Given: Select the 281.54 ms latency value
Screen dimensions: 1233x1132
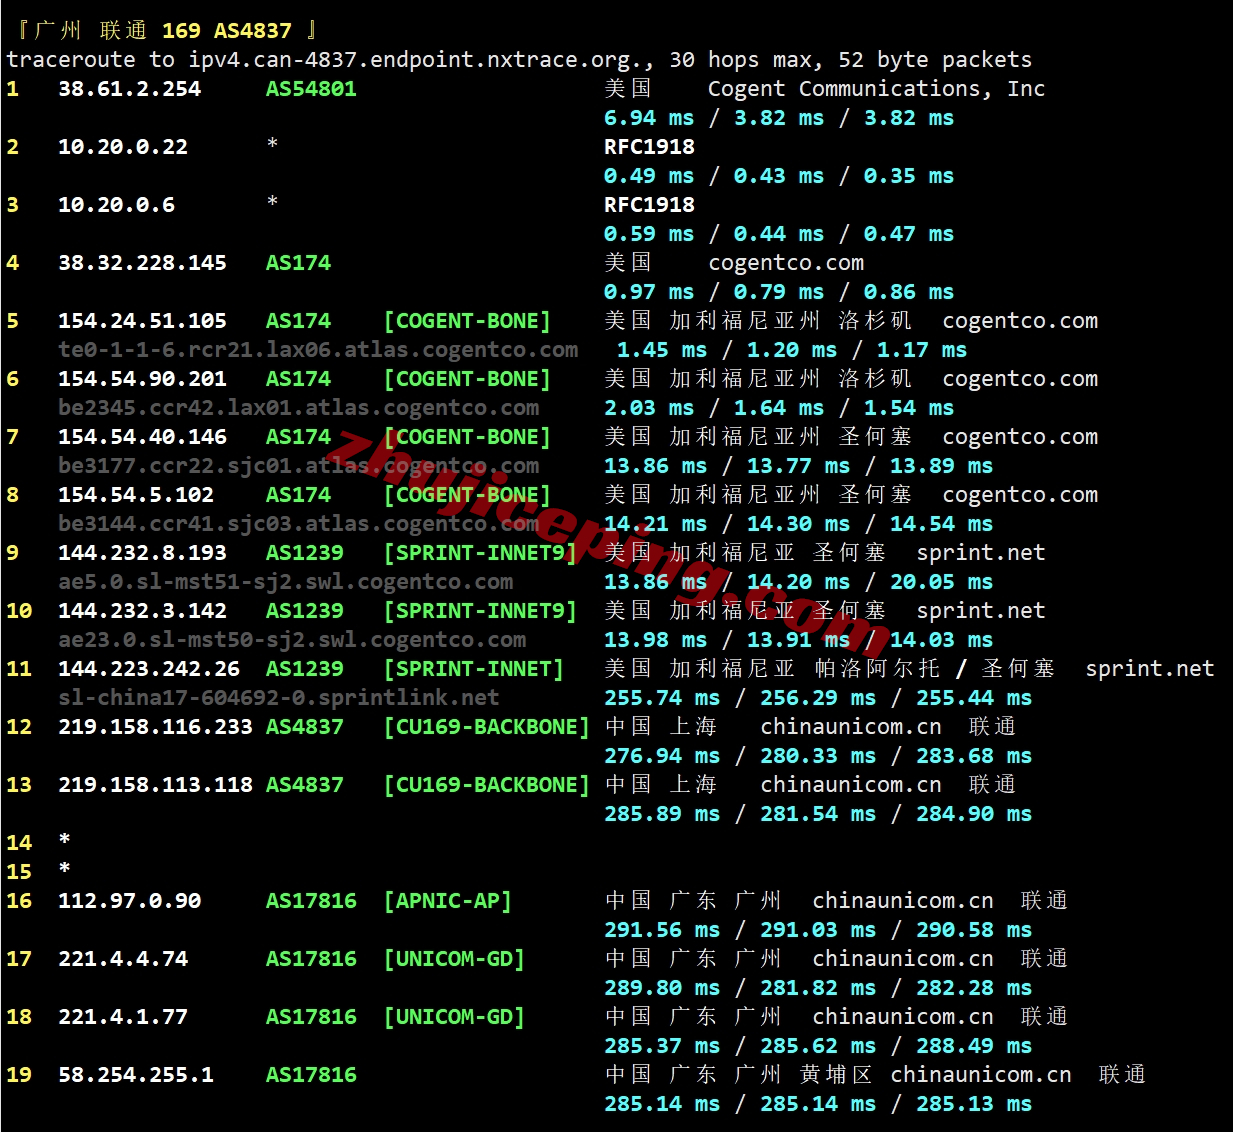Looking at the screenshot, I should point(818,814).
